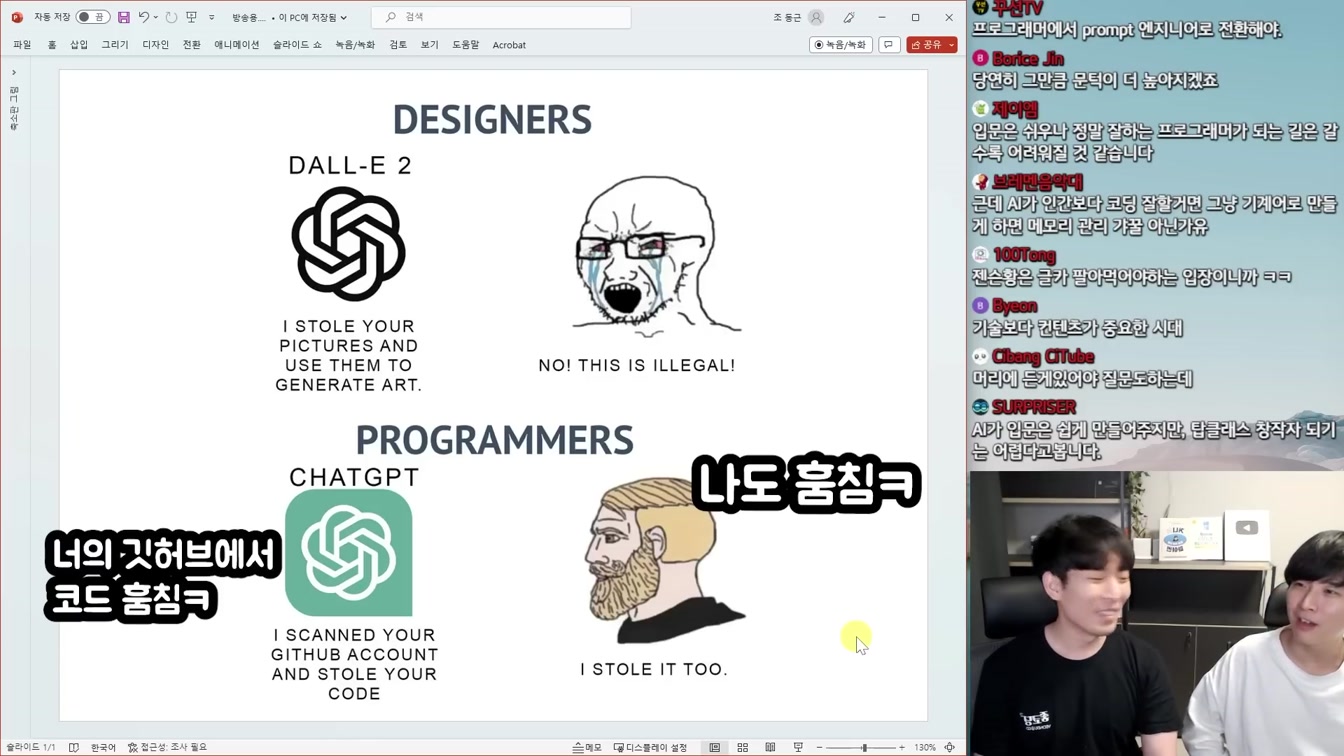
Task: Click the 녹음/녹화 record button at top right
Action: 840,45
